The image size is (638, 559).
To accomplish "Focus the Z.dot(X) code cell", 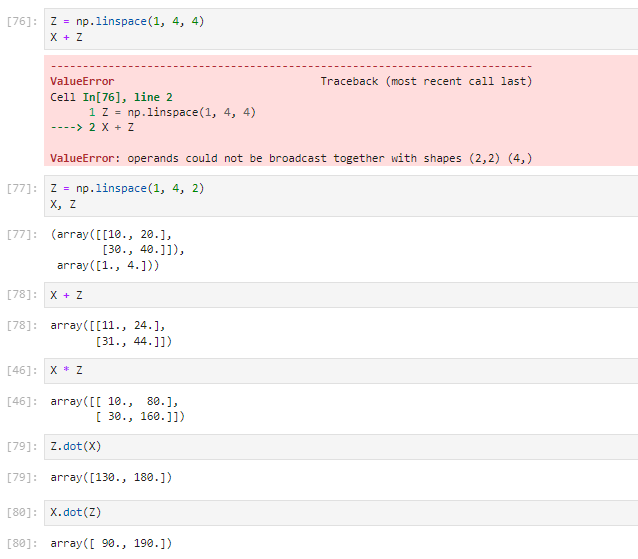I will tap(341, 447).
